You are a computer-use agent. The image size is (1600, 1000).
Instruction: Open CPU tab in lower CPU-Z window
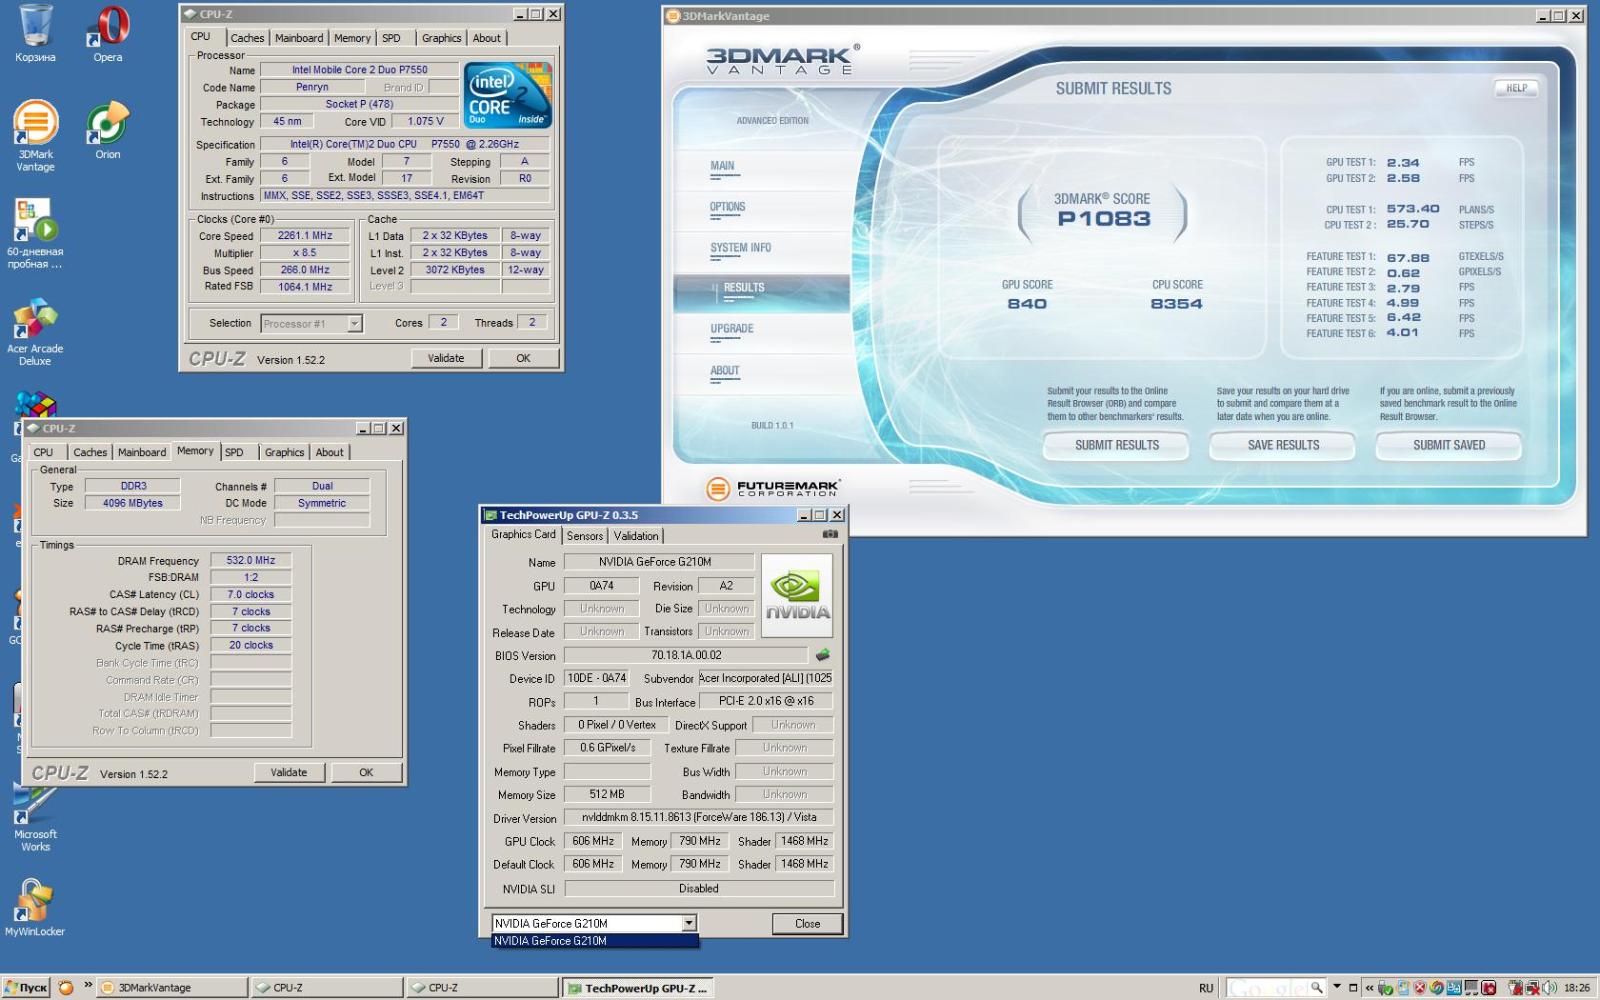coord(43,452)
